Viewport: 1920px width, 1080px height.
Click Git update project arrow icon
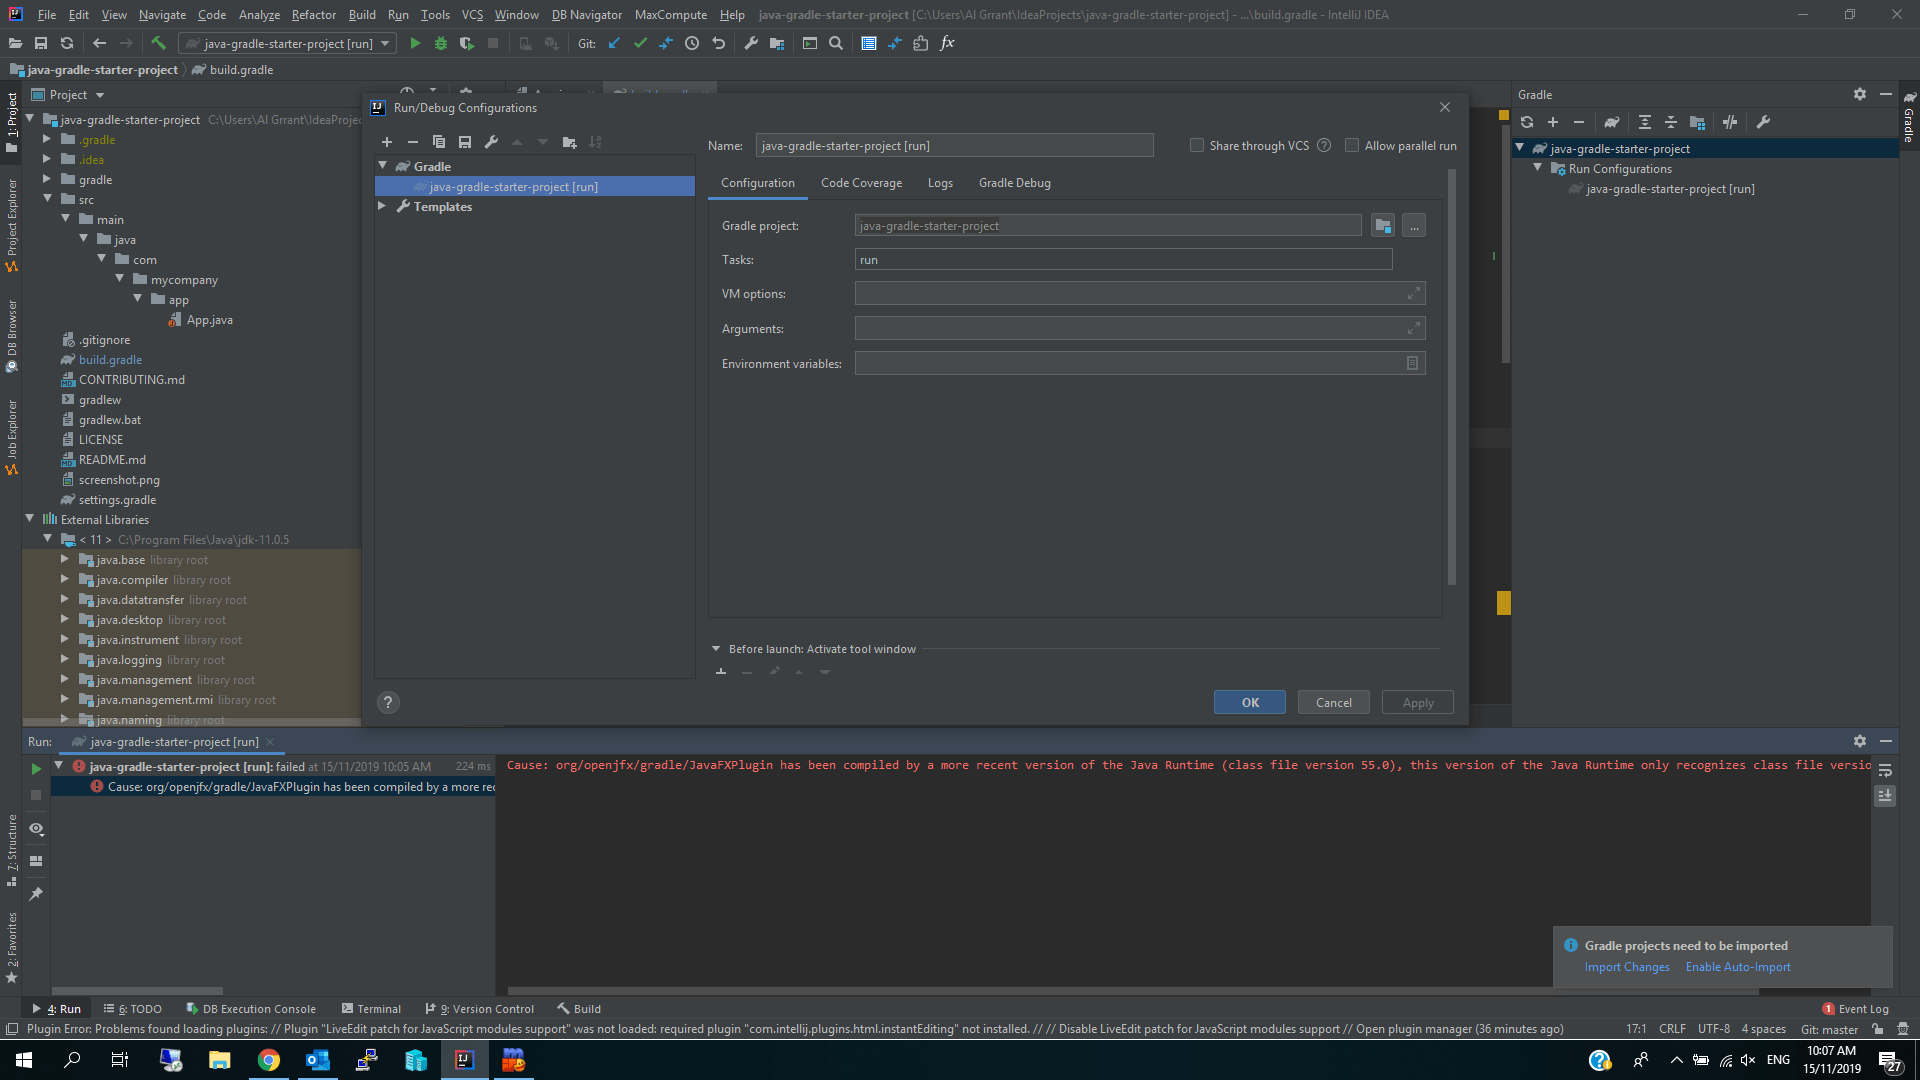614,43
